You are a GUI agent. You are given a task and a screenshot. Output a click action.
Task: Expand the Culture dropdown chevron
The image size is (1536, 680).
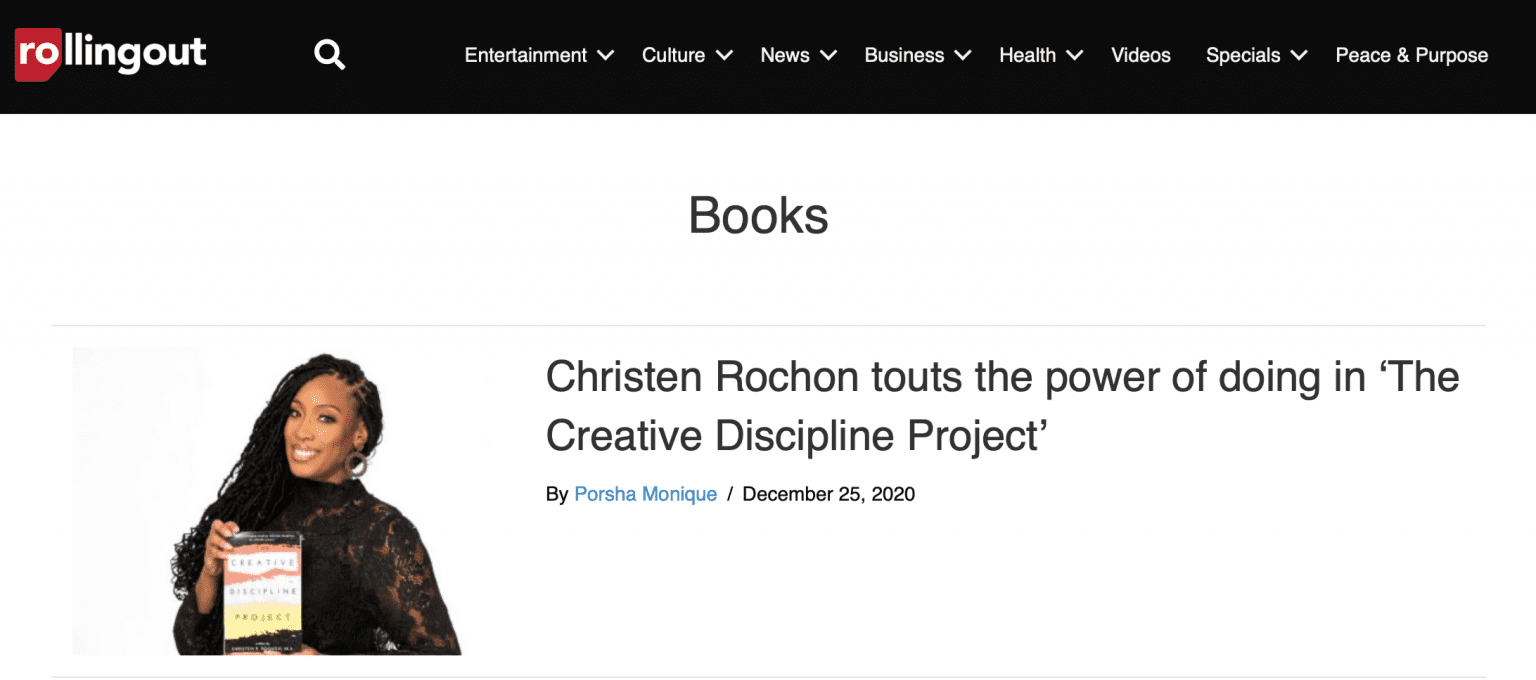(x=724, y=56)
